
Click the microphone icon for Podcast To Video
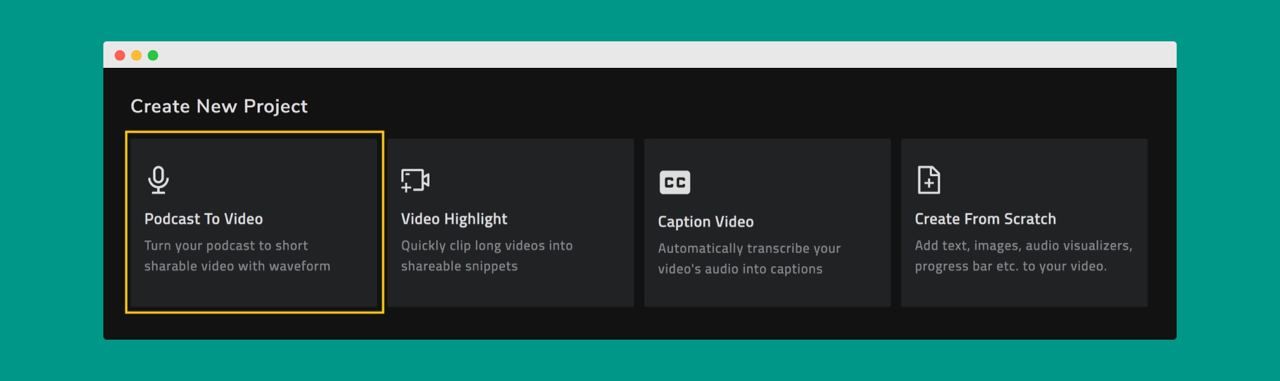coord(158,180)
